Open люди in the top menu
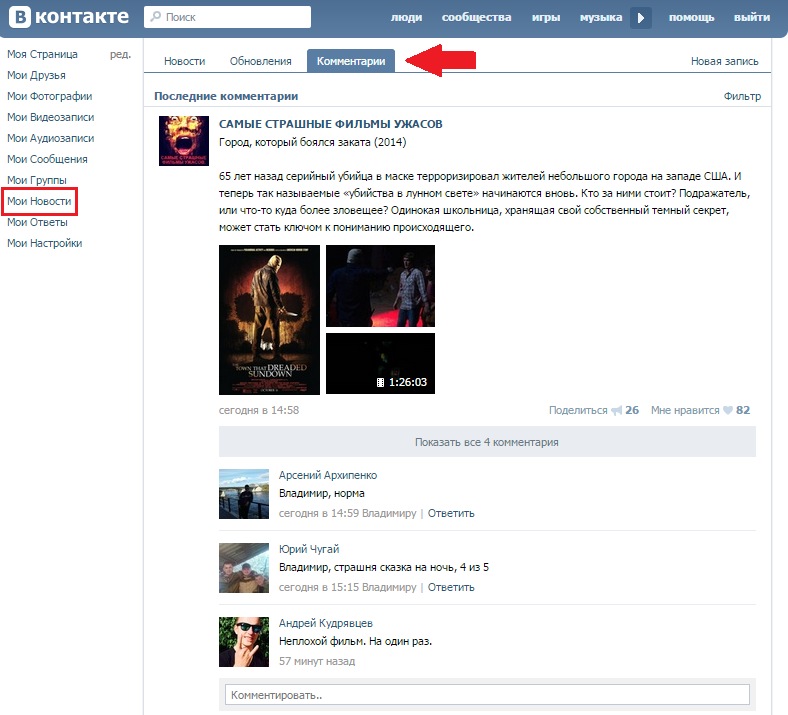Viewport: 788px width, 715px height. click(407, 18)
